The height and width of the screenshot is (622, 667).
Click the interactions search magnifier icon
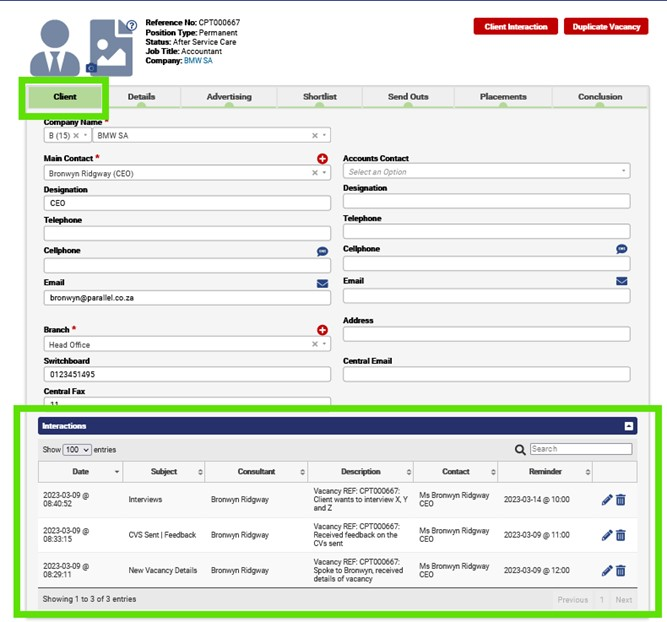point(520,450)
